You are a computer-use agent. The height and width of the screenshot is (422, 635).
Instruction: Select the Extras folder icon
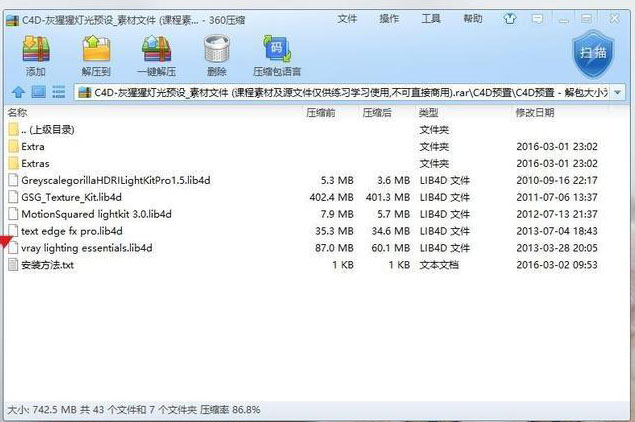14,164
